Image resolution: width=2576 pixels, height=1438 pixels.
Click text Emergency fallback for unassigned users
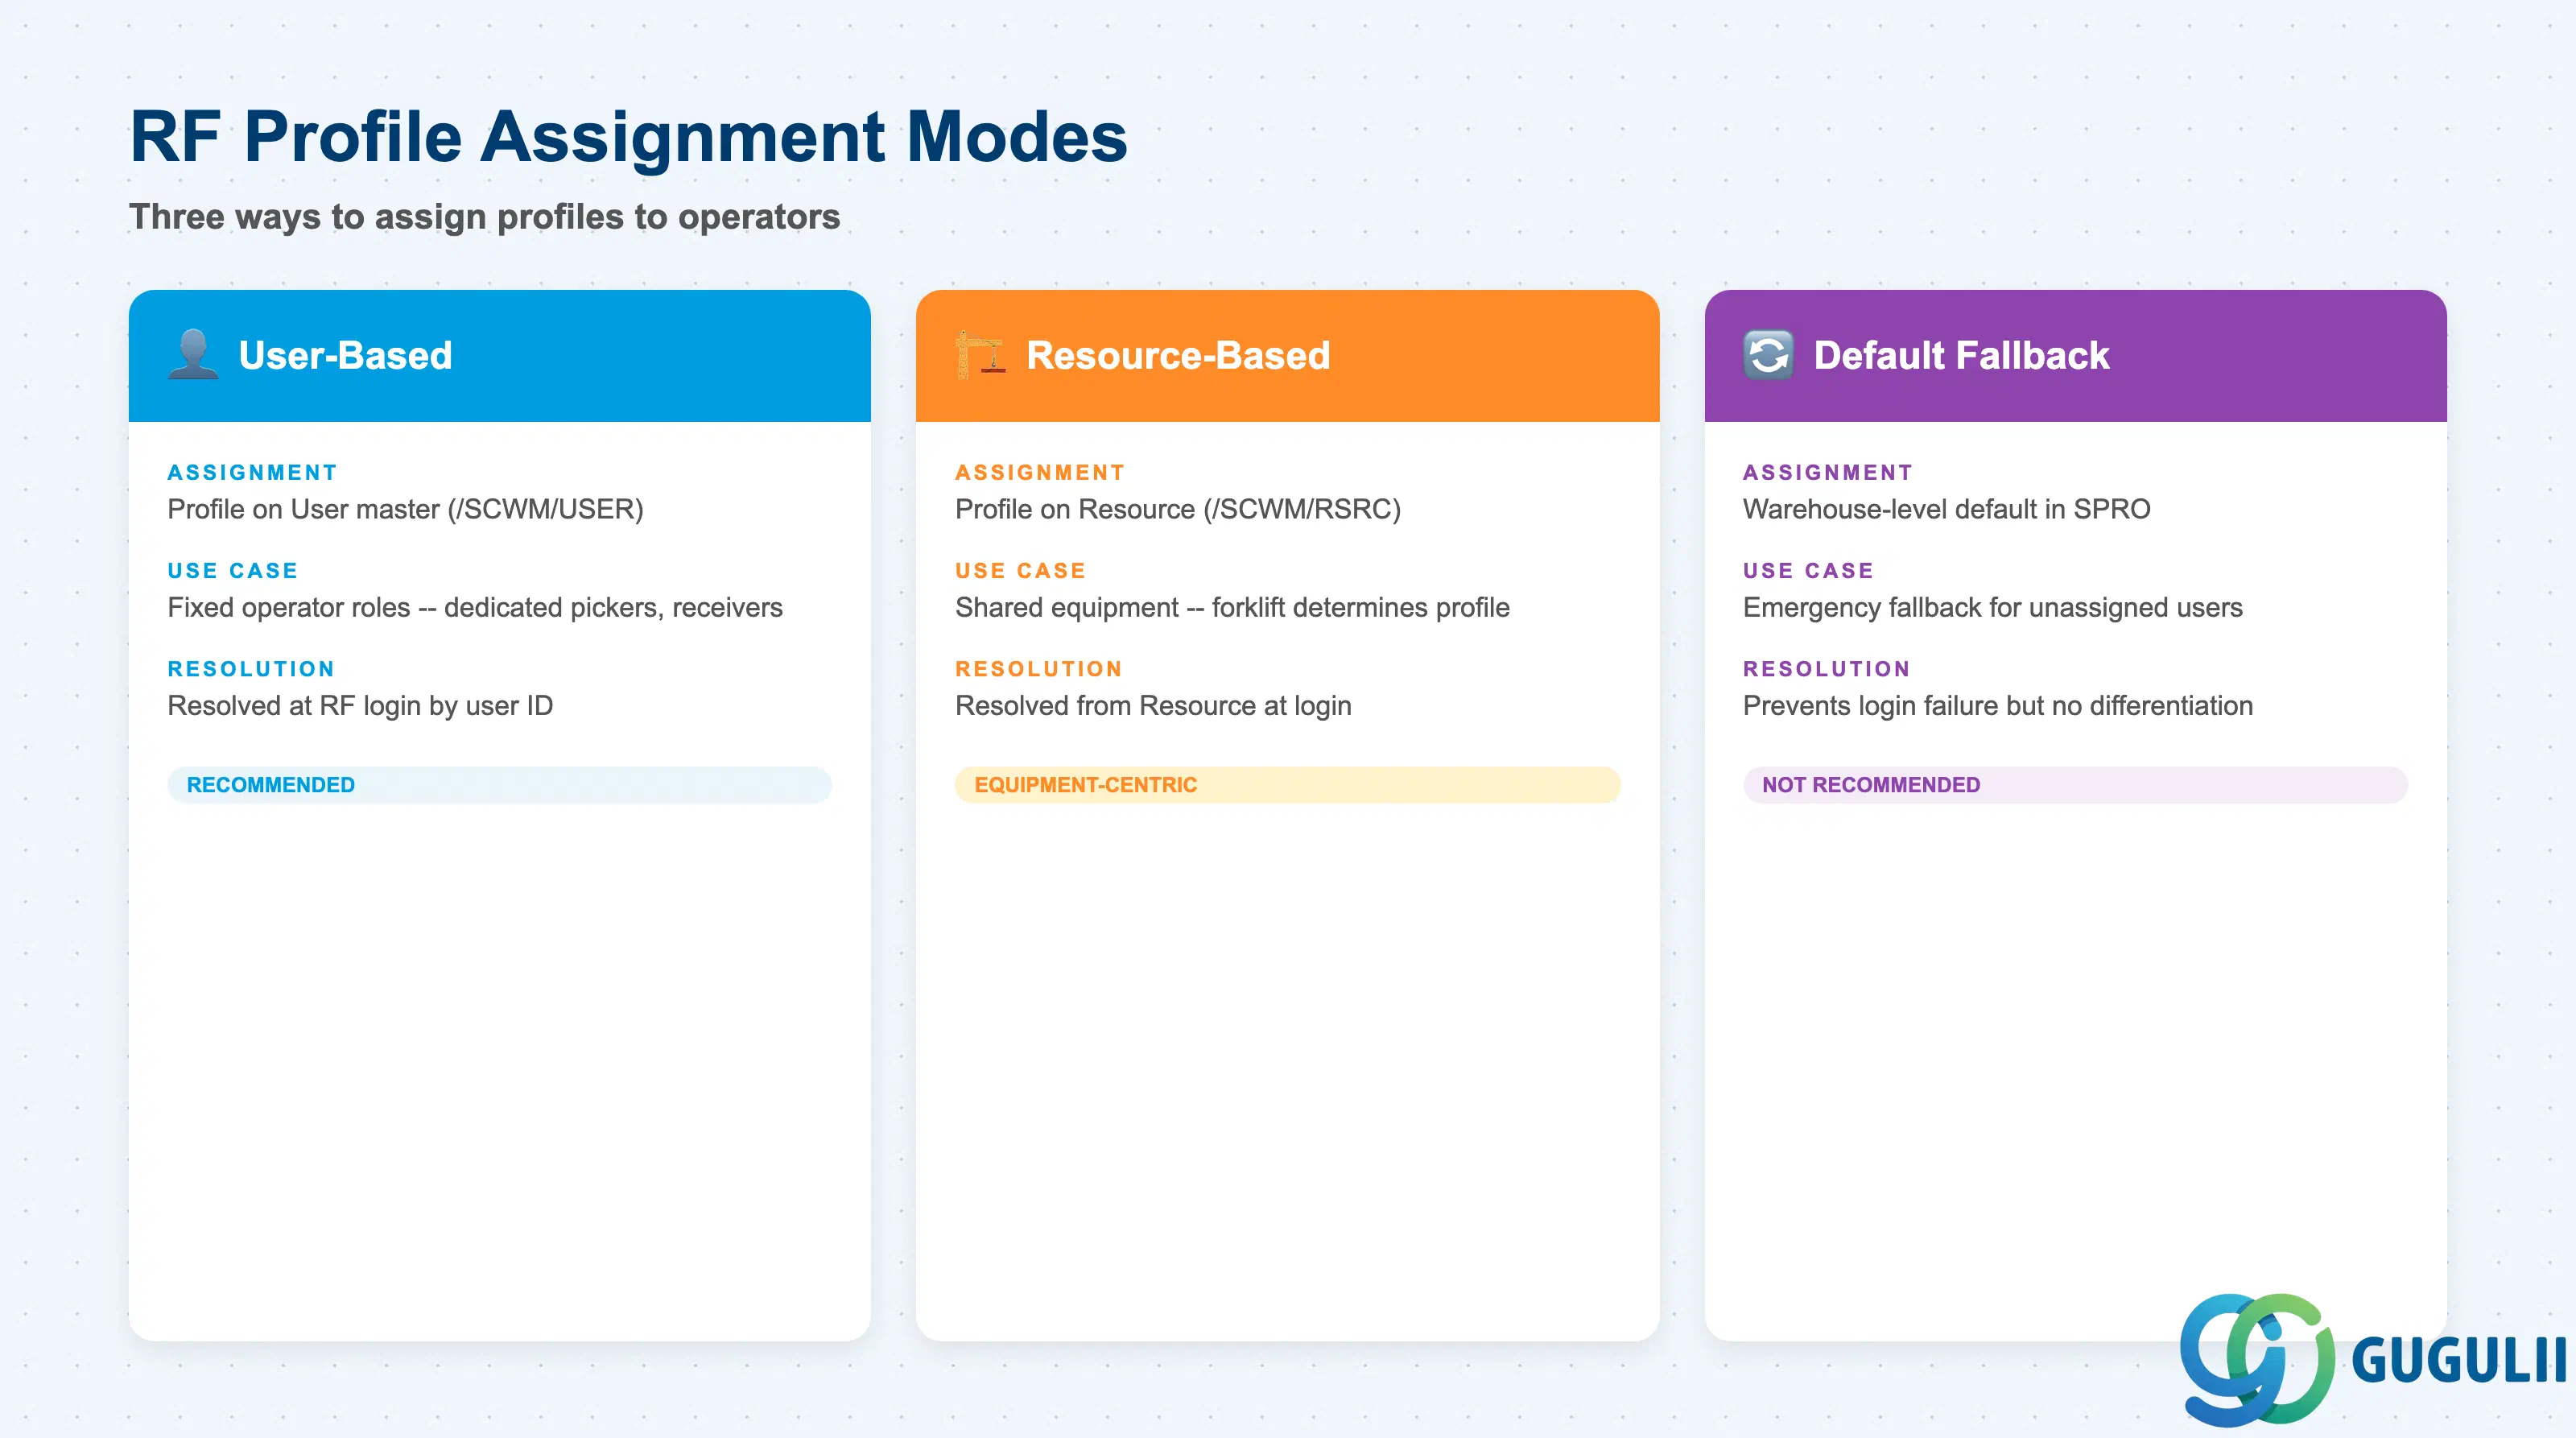1992,607
